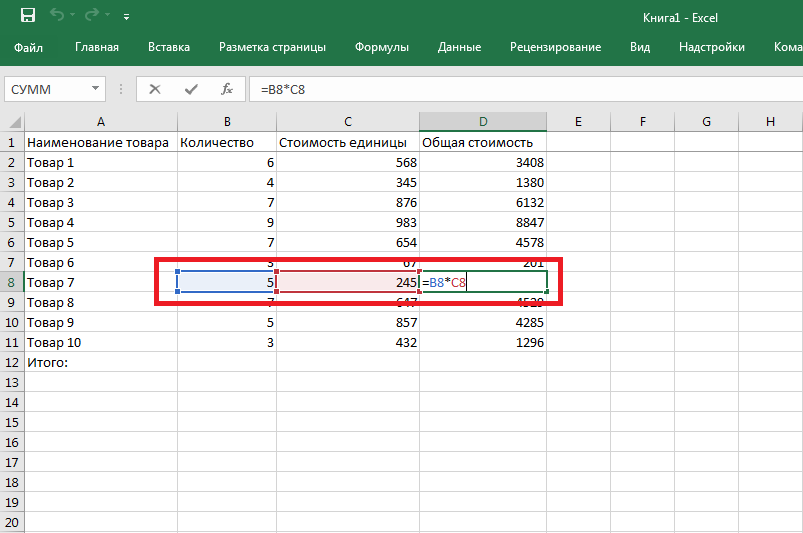The width and height of the screenshot is (803, 533).
Task: Open the Рецензирование ribbon tab
Action: click(x=555, y=47)
